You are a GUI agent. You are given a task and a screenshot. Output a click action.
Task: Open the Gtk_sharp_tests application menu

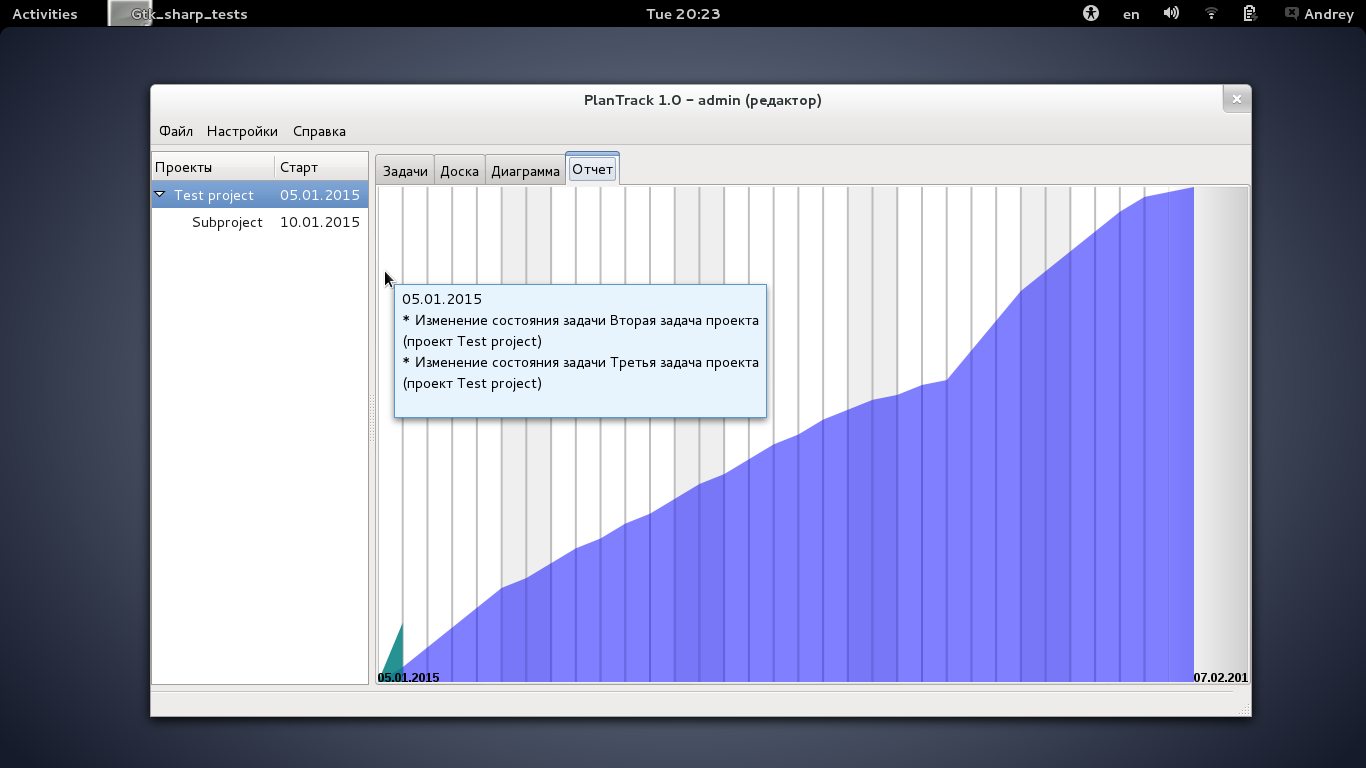180,14
